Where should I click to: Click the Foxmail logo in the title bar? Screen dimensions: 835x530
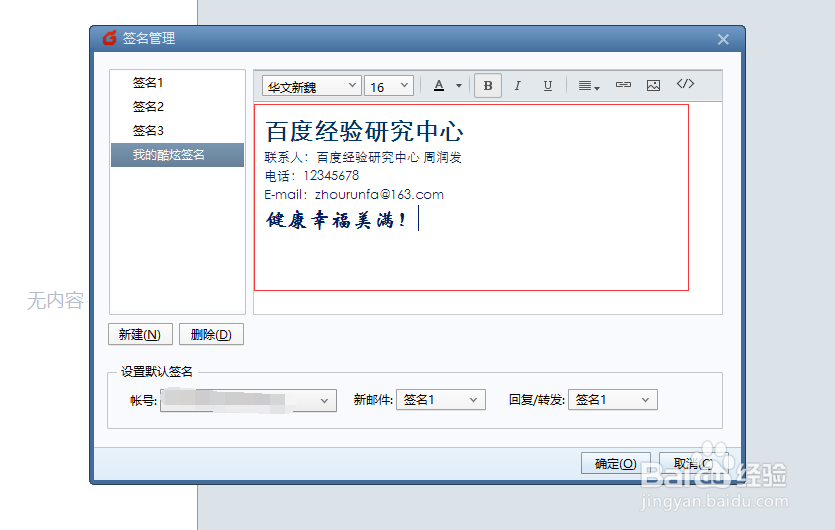(x=110, y=38)
